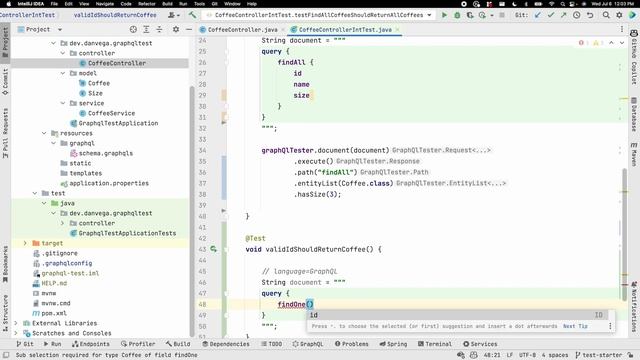The width and height of the screenshot is (640, 360).
Task: Open the Tools menu
Action: point(199,4)
